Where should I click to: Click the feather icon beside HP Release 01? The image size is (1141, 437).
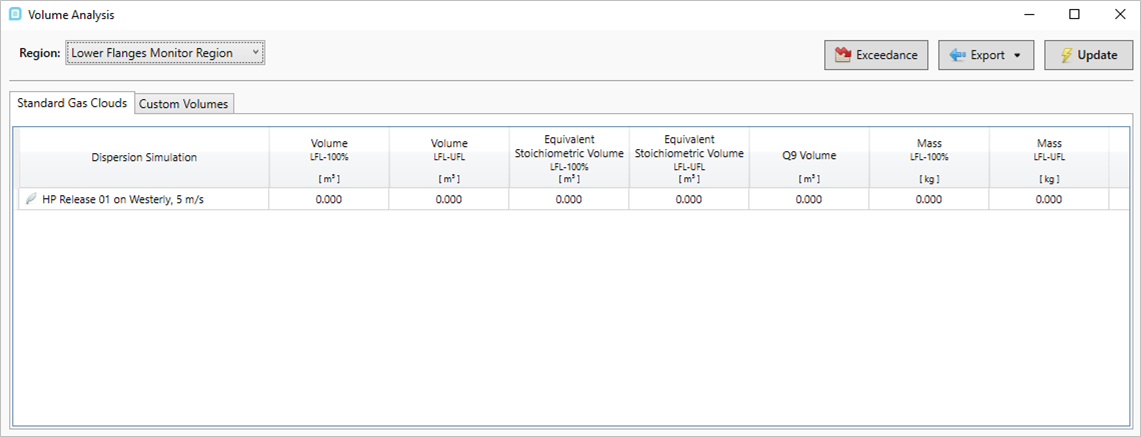[31, 199]
